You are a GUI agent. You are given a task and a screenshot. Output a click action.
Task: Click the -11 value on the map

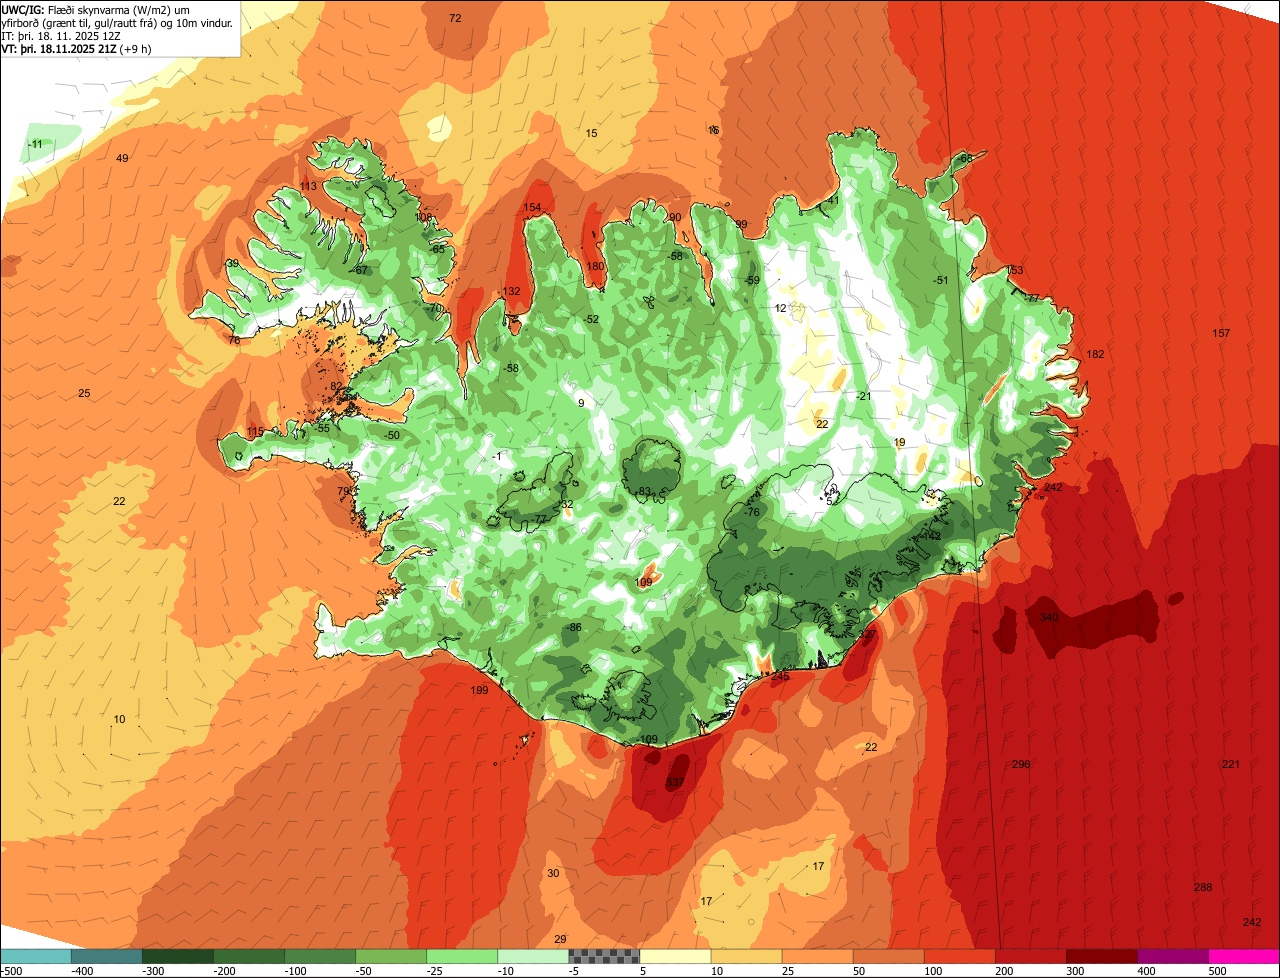(x=36, y=145)
